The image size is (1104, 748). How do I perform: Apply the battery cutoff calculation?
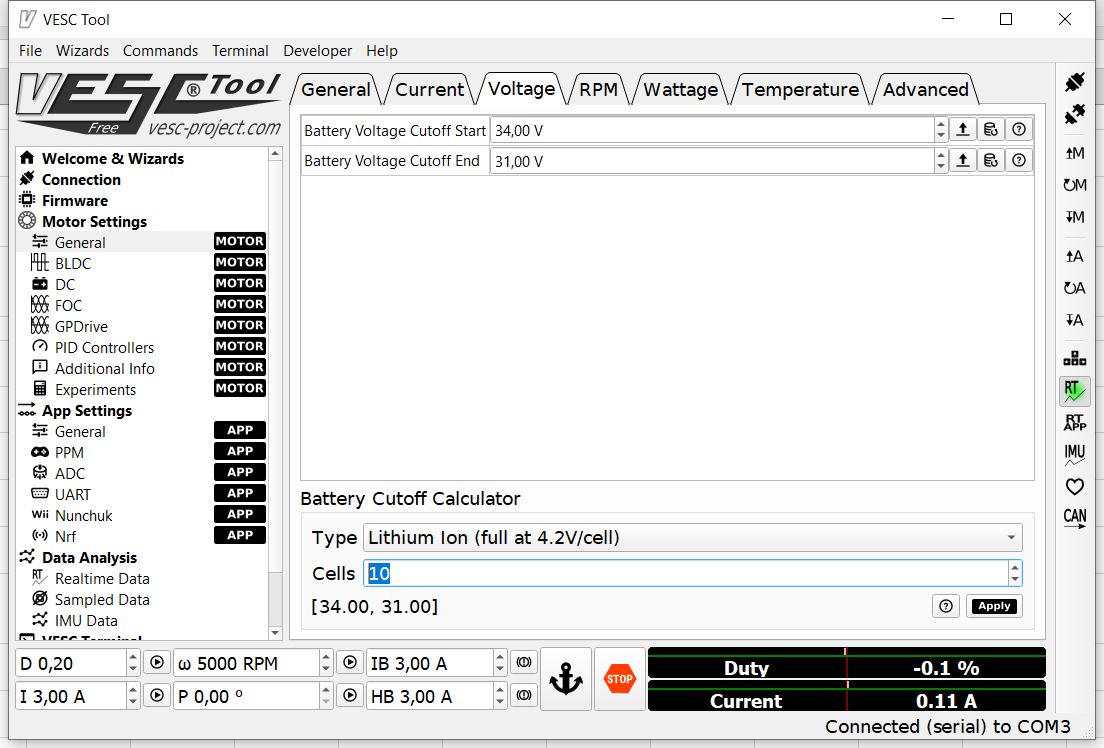coord(994,606)
